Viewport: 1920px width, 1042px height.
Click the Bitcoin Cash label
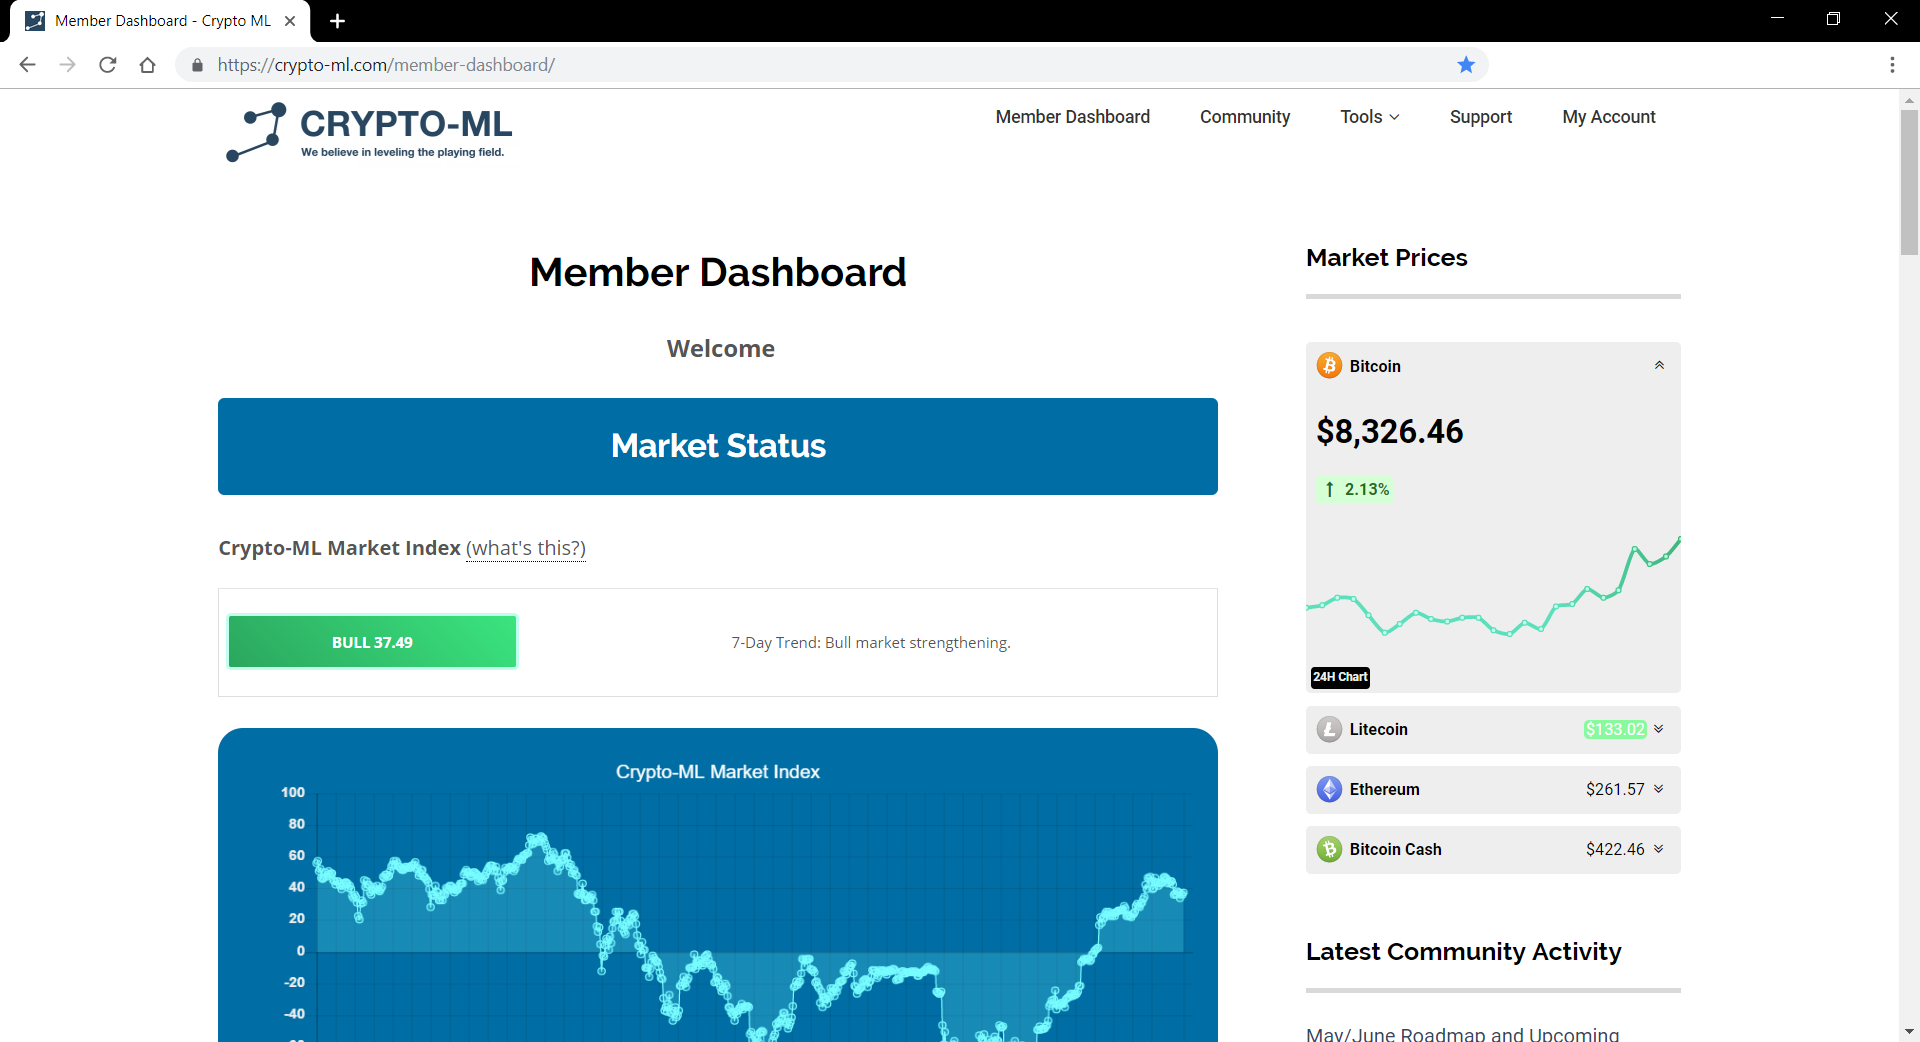[1395, 850]
